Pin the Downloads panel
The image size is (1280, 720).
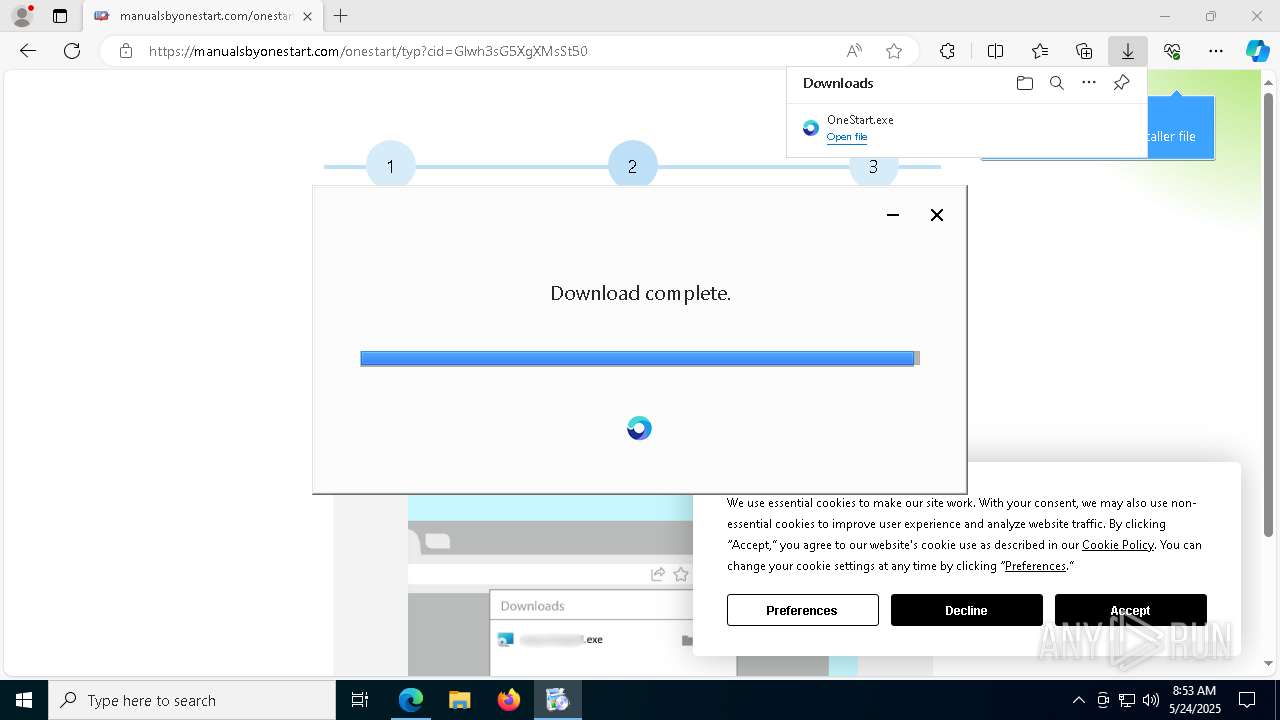tap(1121, 83)
